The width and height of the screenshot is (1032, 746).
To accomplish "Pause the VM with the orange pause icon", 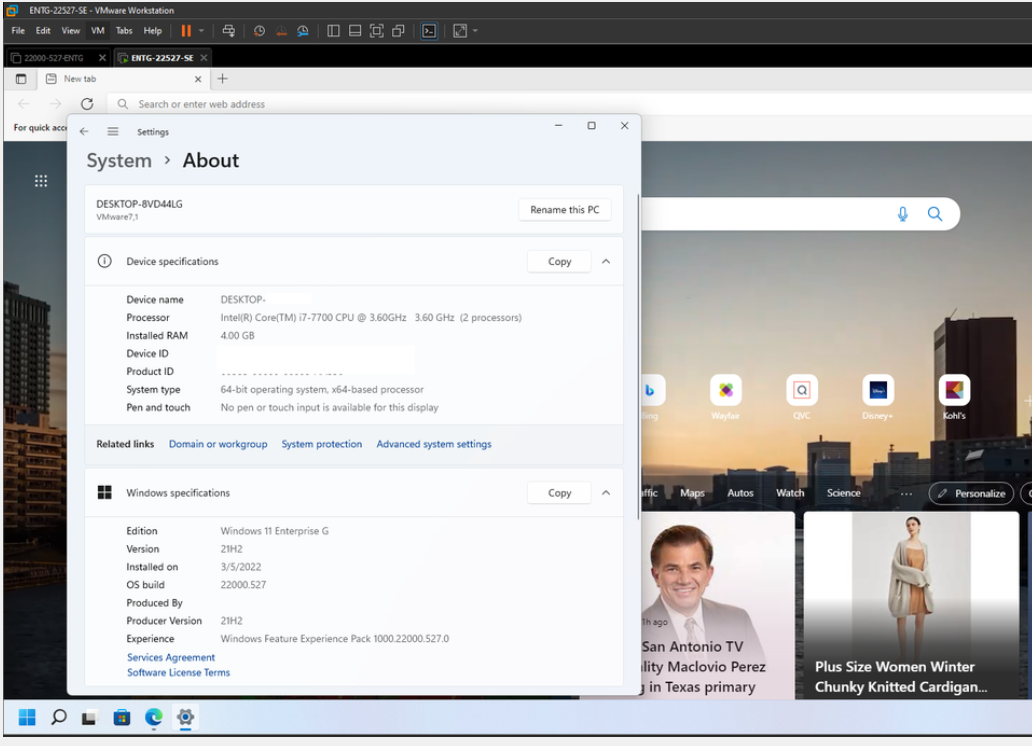I will point(186,31).
